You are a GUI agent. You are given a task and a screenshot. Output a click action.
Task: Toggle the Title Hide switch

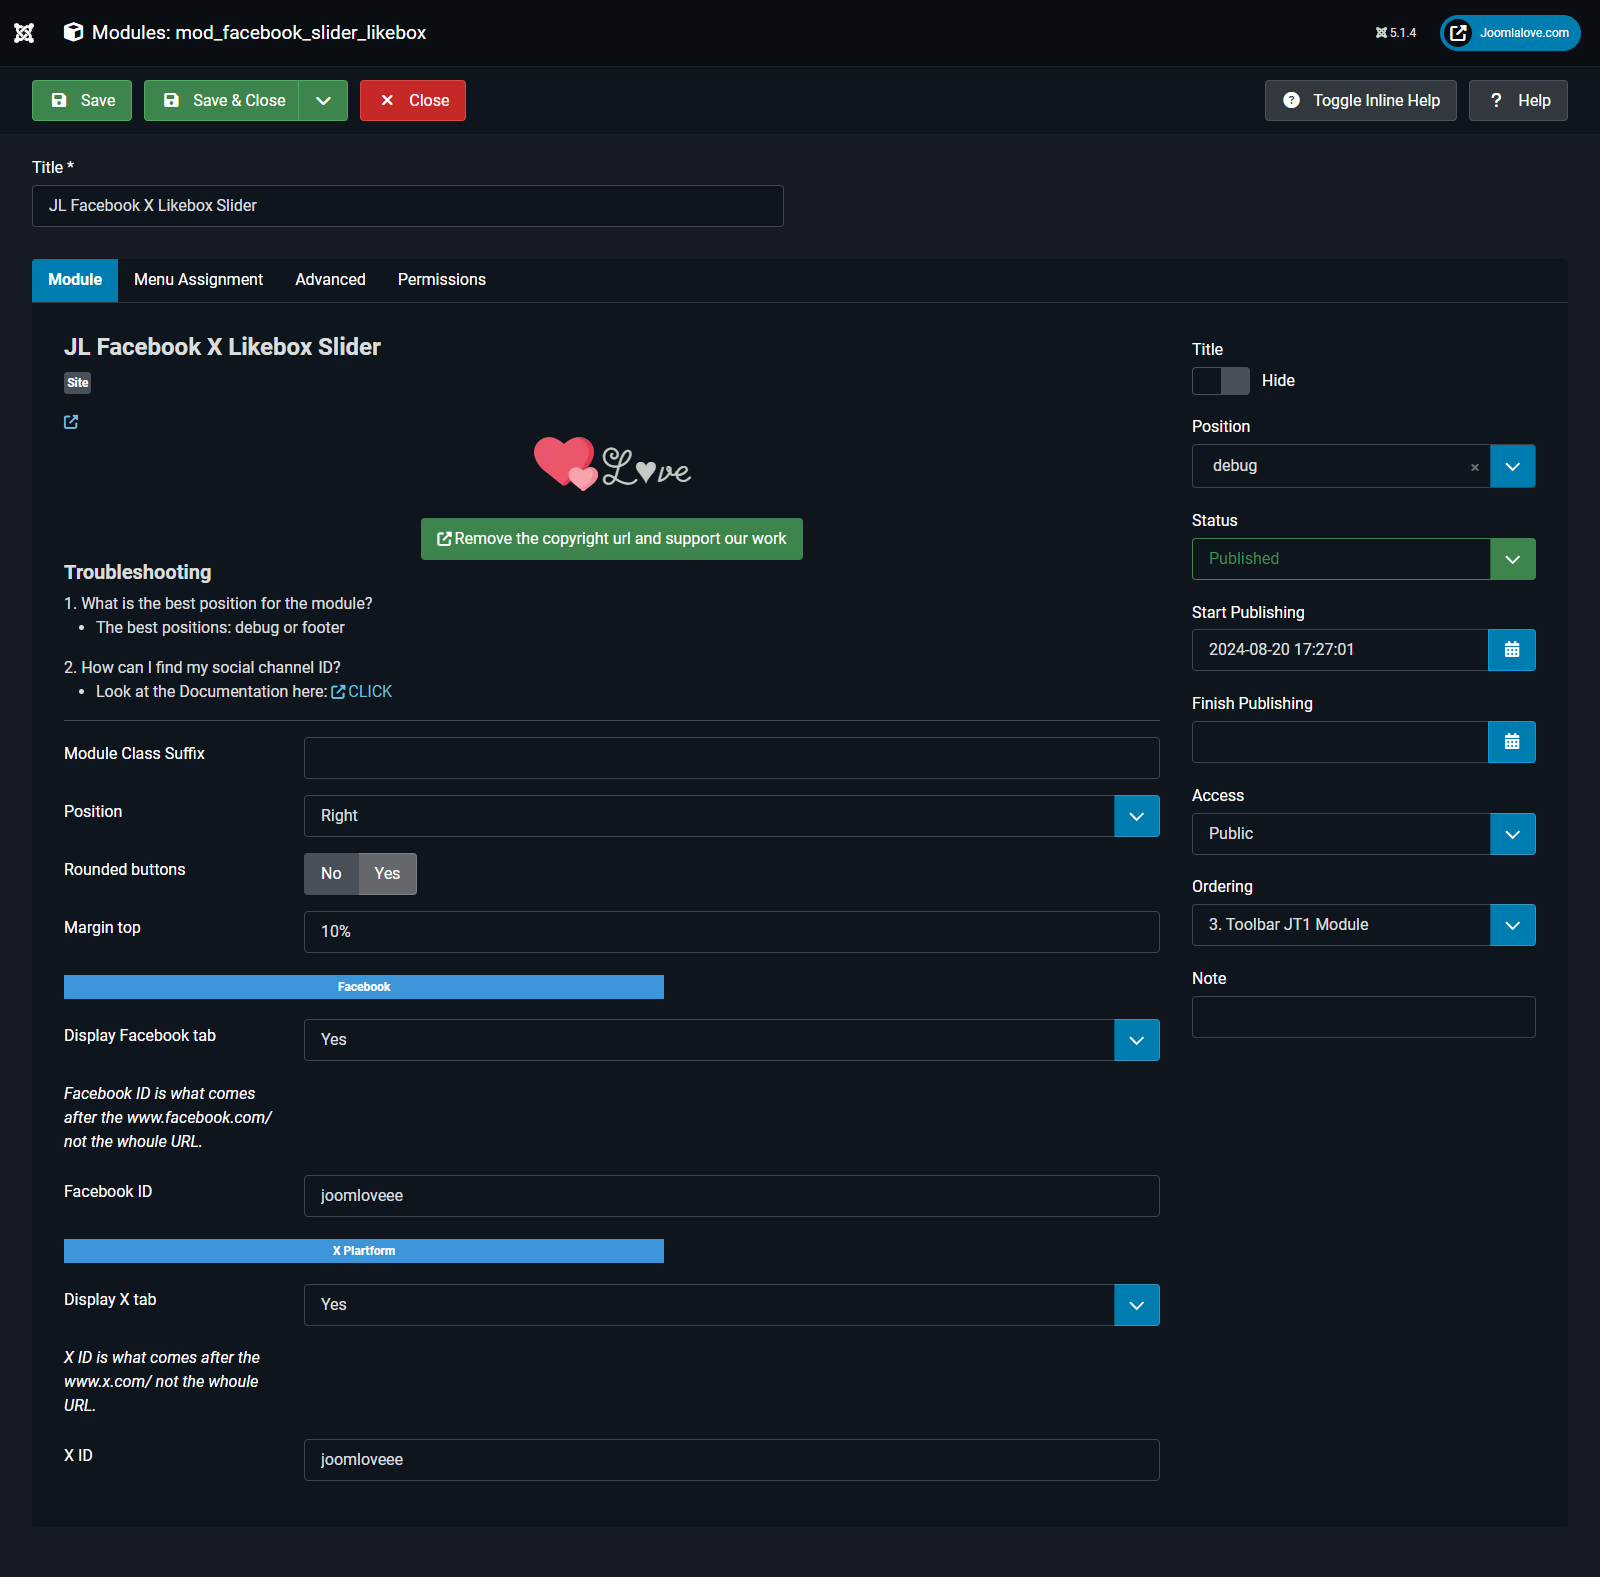(1220, 381)
